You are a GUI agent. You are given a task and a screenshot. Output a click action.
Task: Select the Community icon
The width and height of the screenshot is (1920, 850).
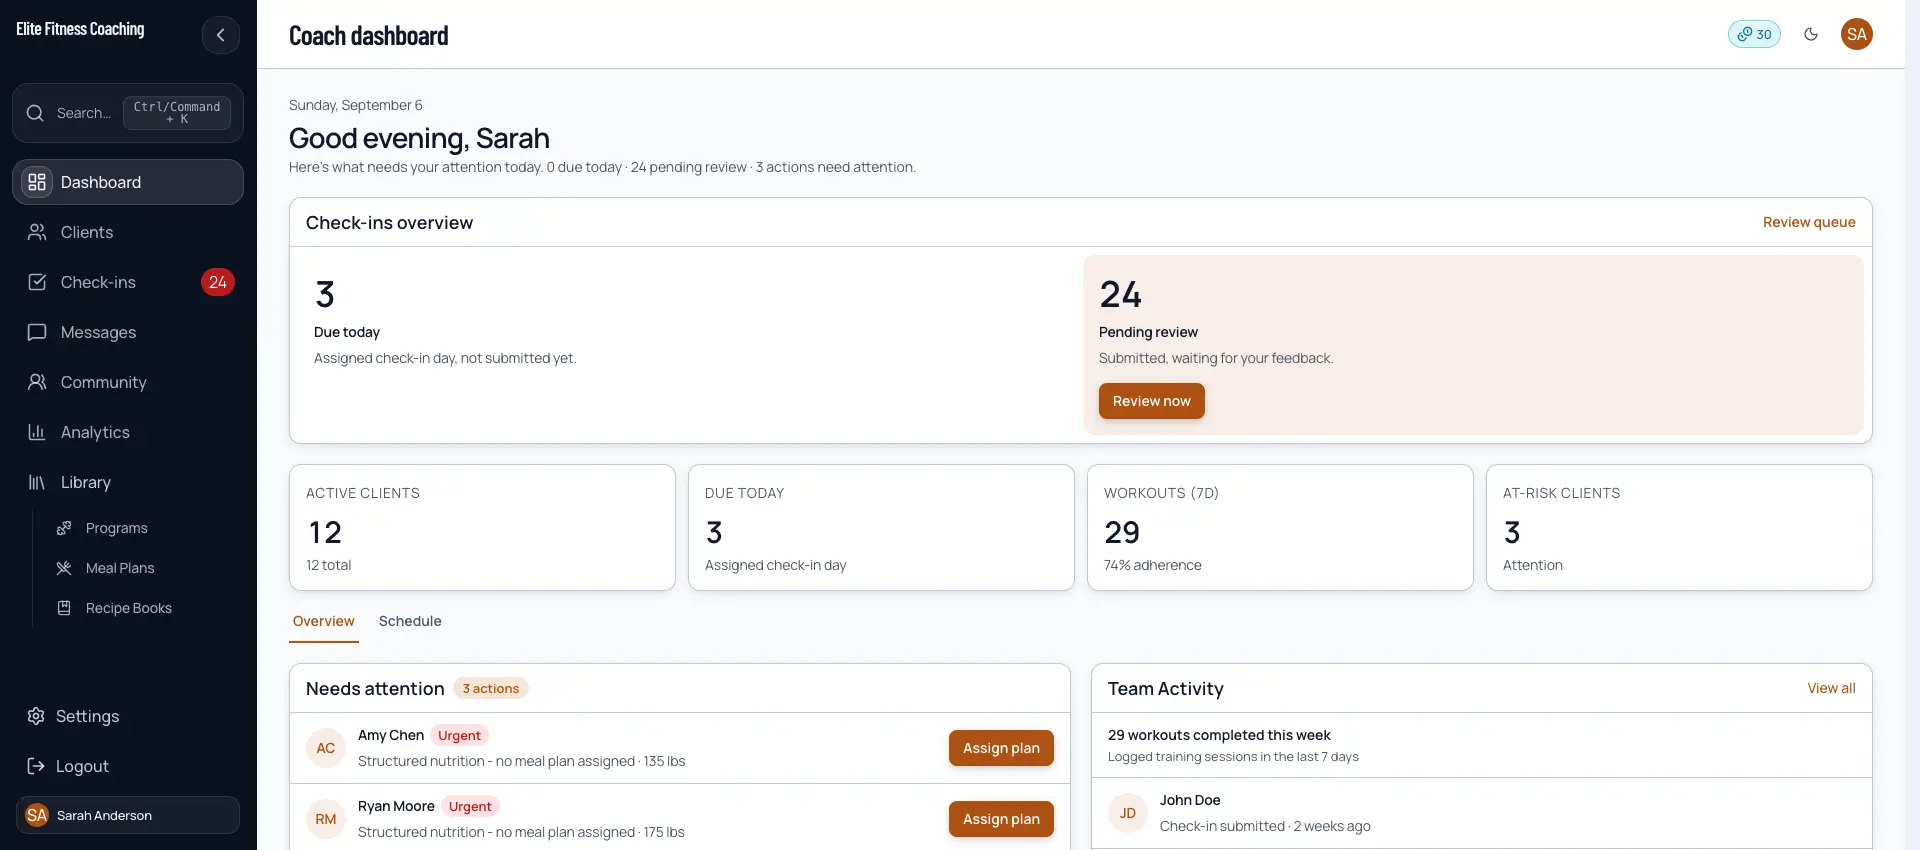[x=37, y=382]
